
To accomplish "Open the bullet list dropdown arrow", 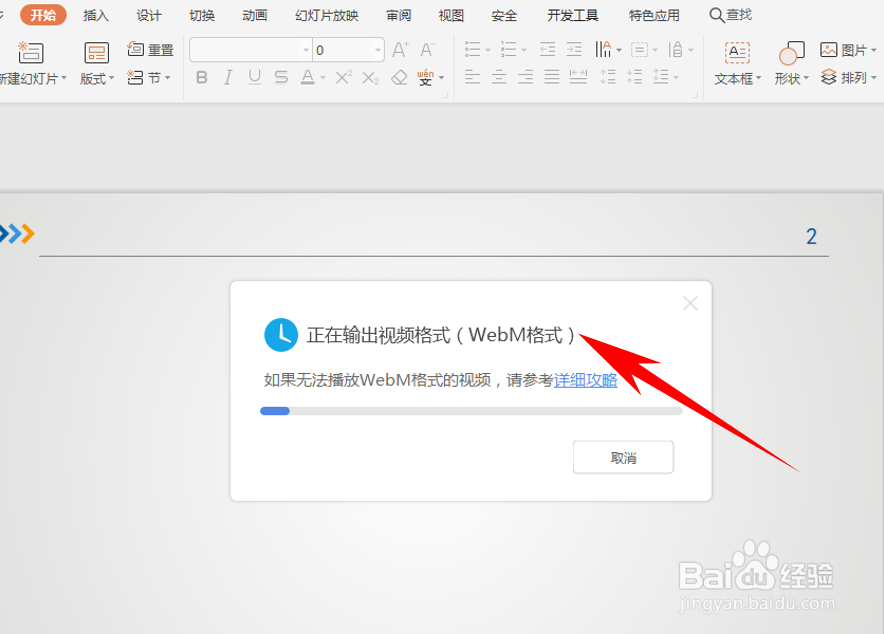I will point(488,50).
